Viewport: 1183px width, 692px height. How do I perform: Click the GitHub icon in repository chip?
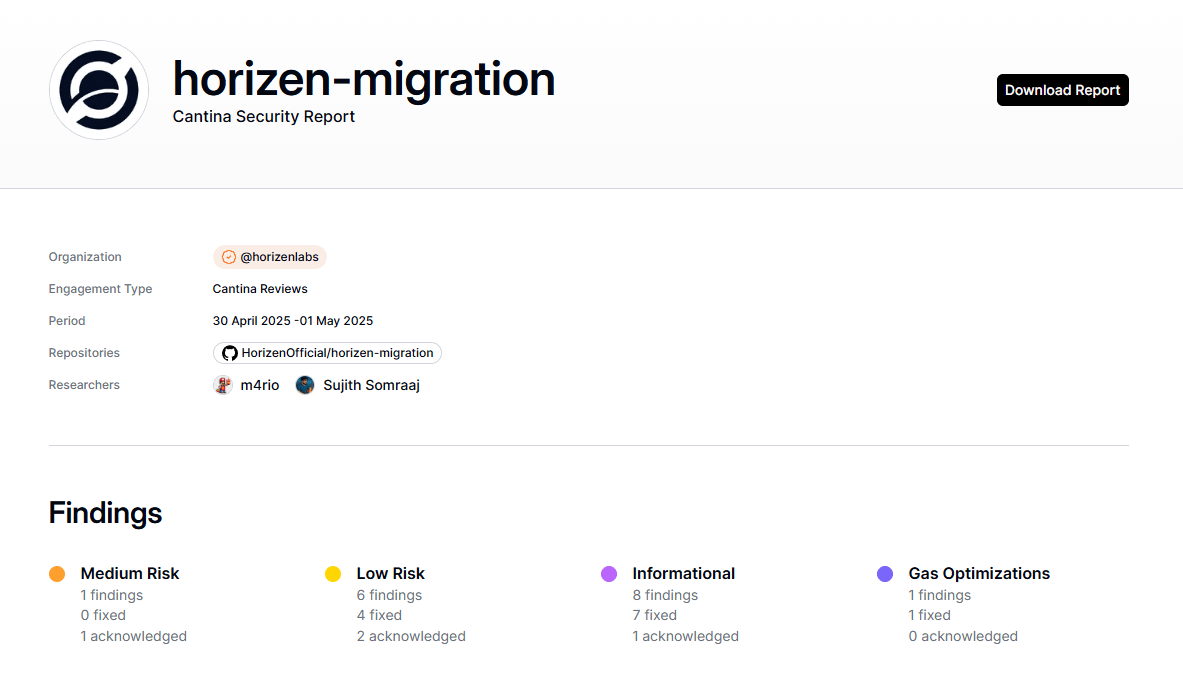pyautogui.click(x=230, y=353)
